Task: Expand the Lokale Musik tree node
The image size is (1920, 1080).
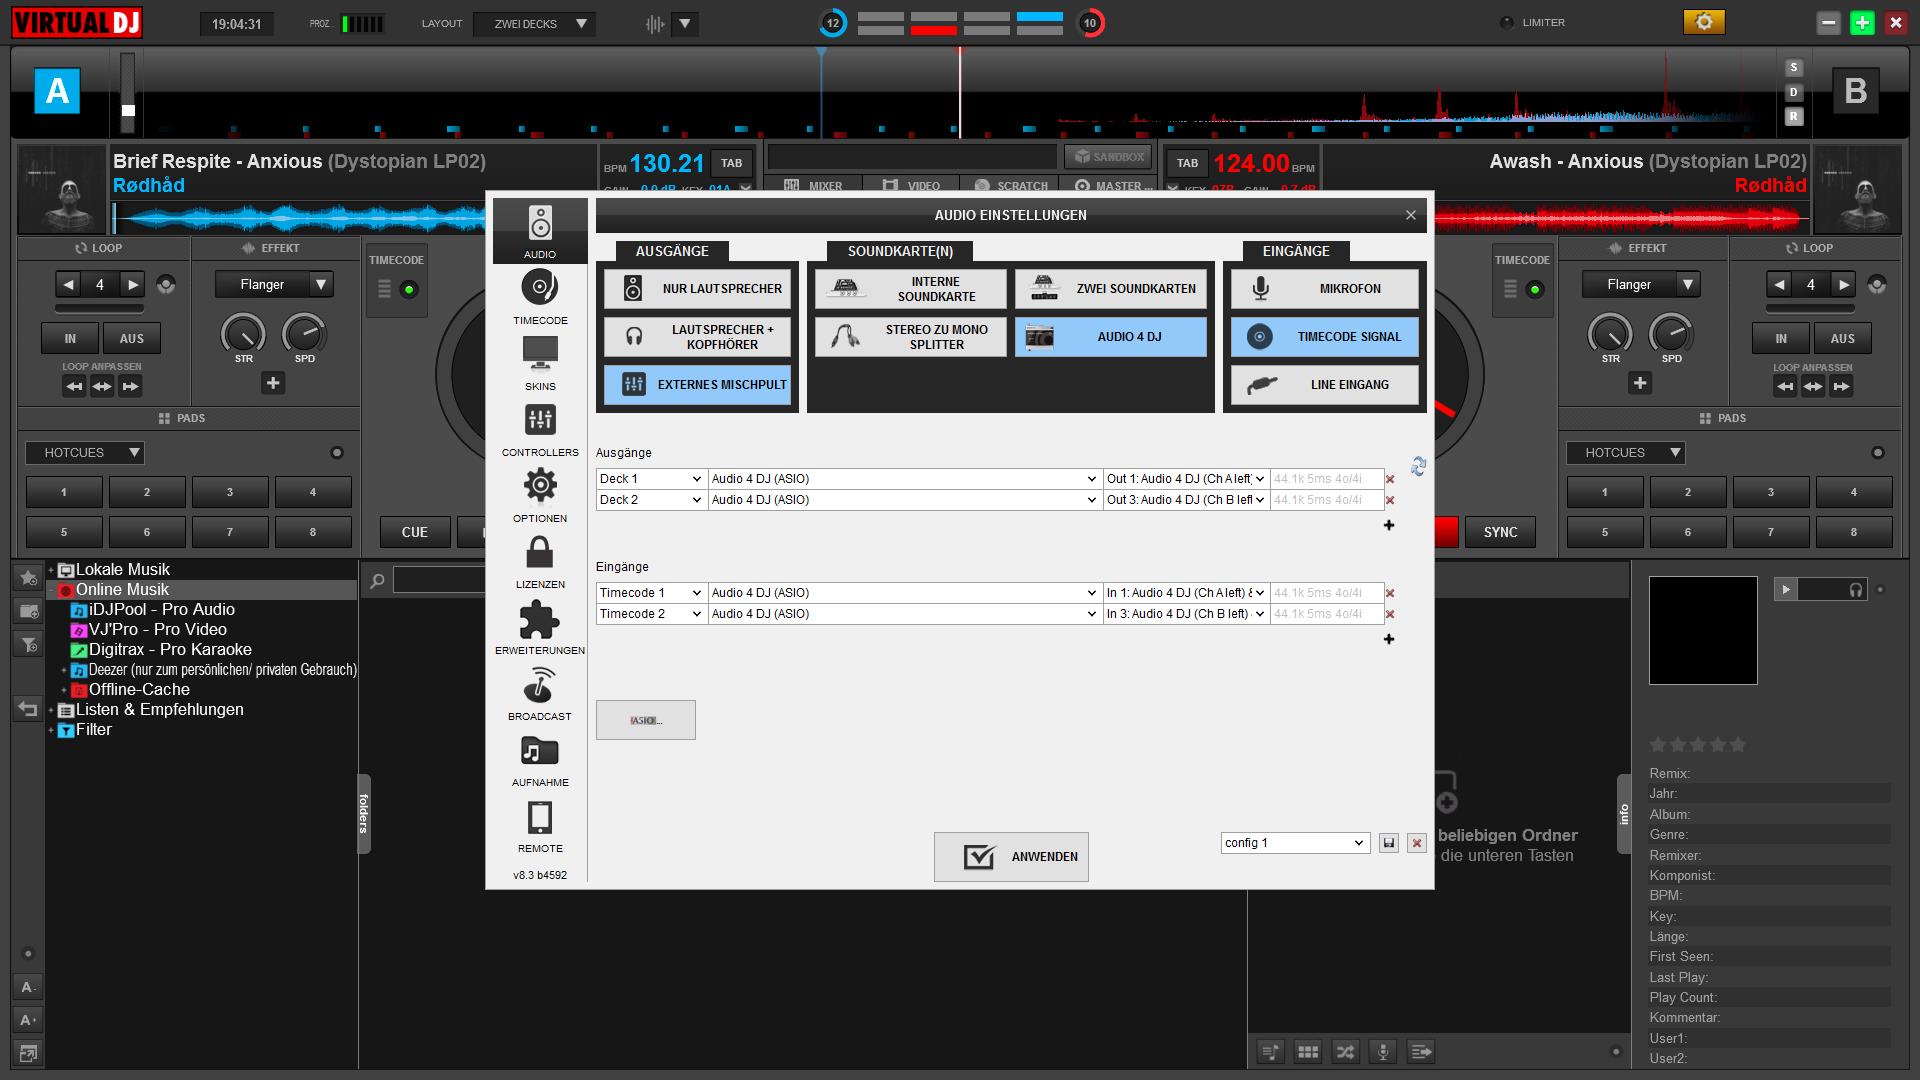Action: click(51, 570)
